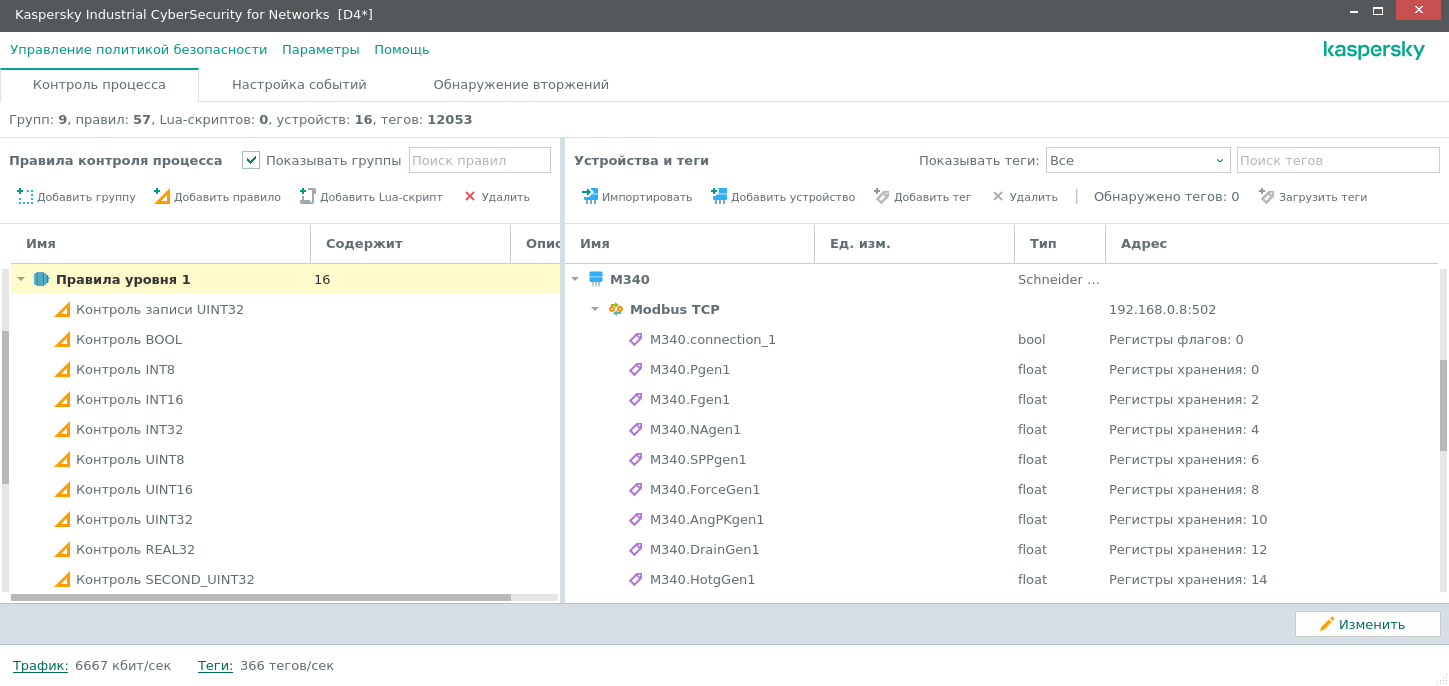1449x686 pixels.
Task: Click the red Delete rule icon
Action: pyautogui.click(x=470, y=197)
